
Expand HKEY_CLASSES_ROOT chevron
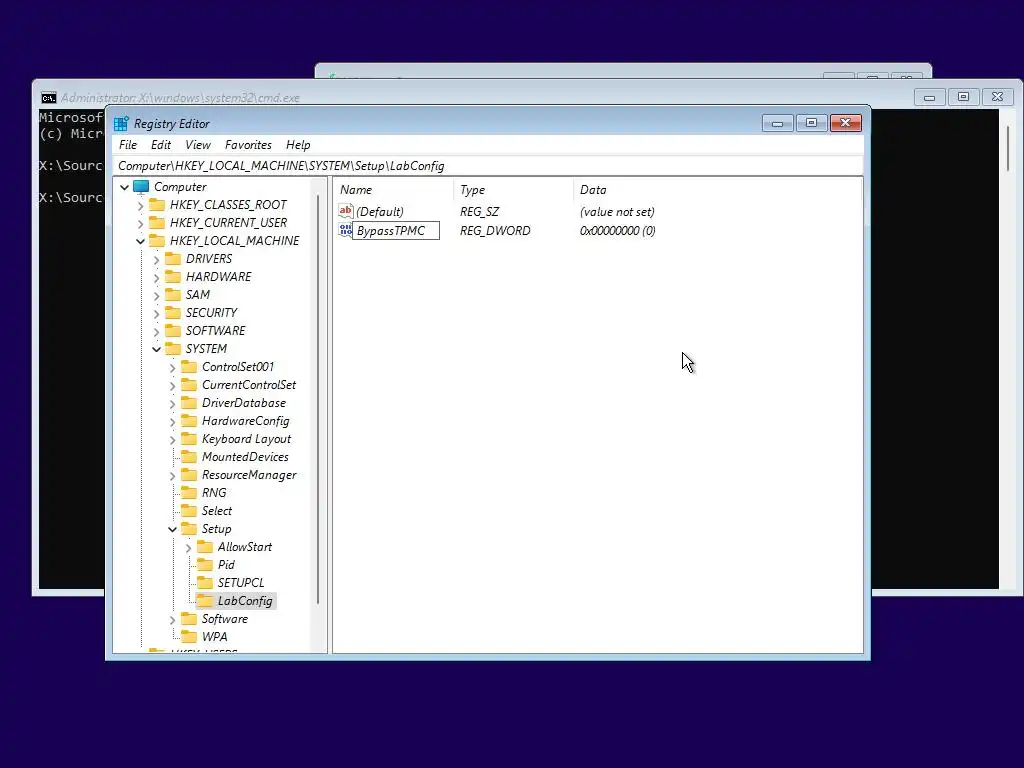(140, 206)
